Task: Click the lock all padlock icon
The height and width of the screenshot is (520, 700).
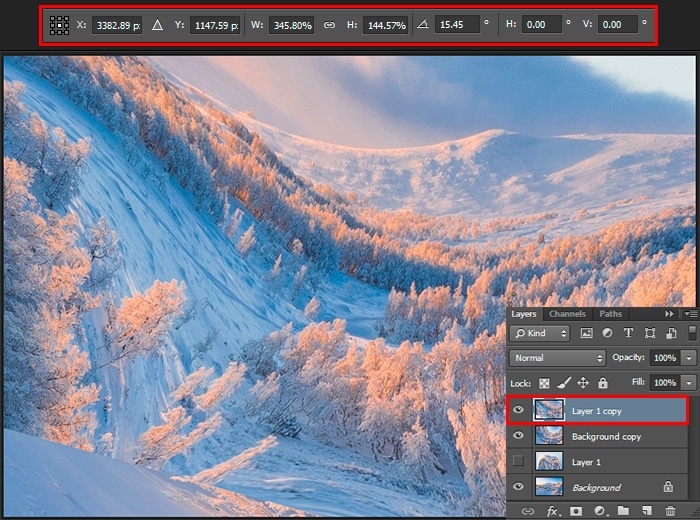Action: tap(602, 383)
